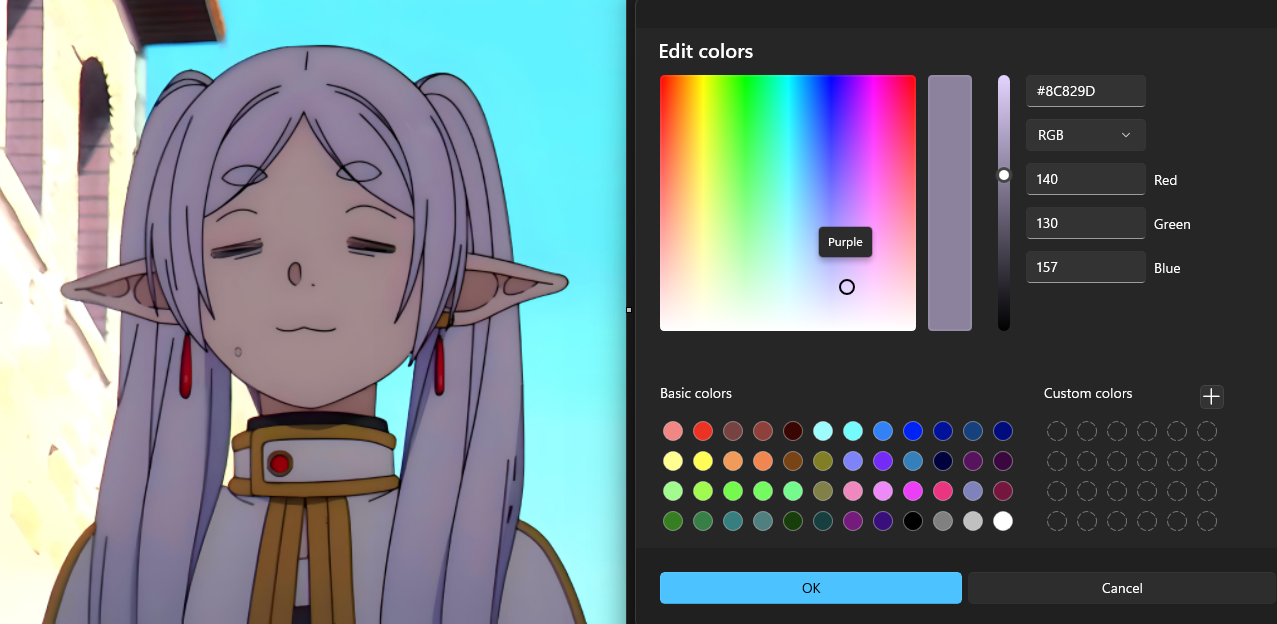Click the current color preview bar
The height and width of the screenshot is (624, 1277).
pos(950,203)
